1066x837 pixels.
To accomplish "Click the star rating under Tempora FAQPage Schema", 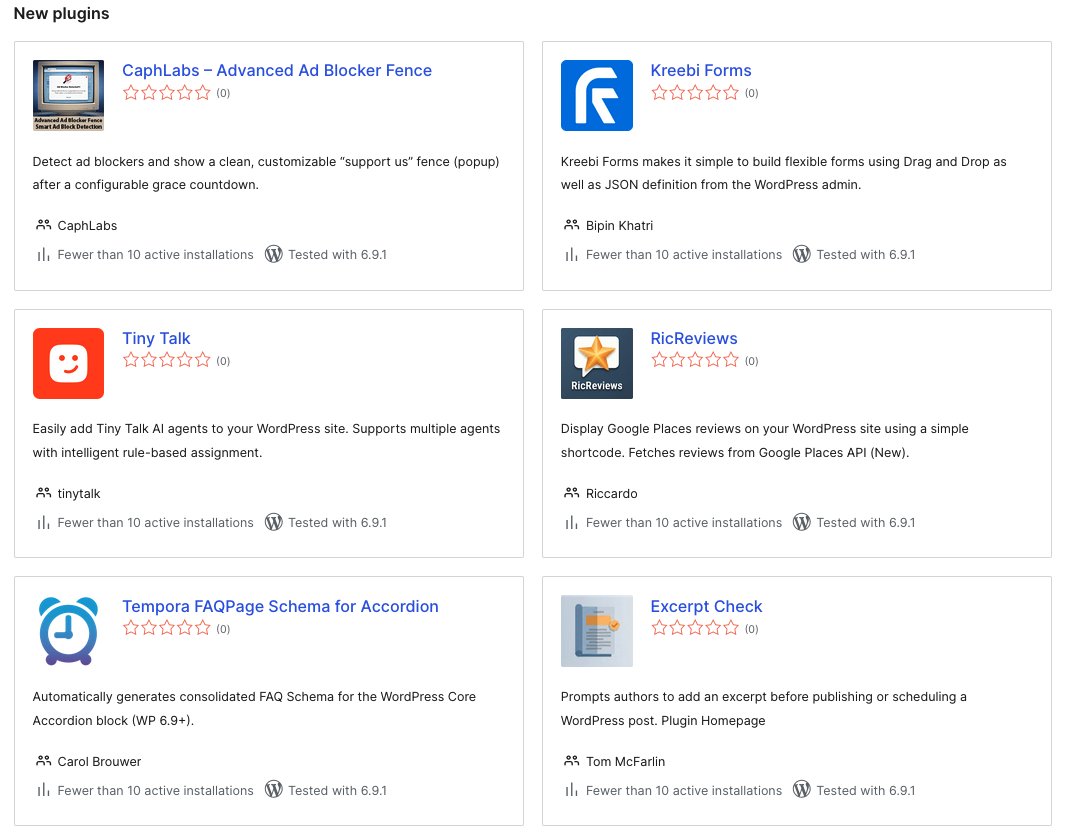I will click(x=167, y=628).
